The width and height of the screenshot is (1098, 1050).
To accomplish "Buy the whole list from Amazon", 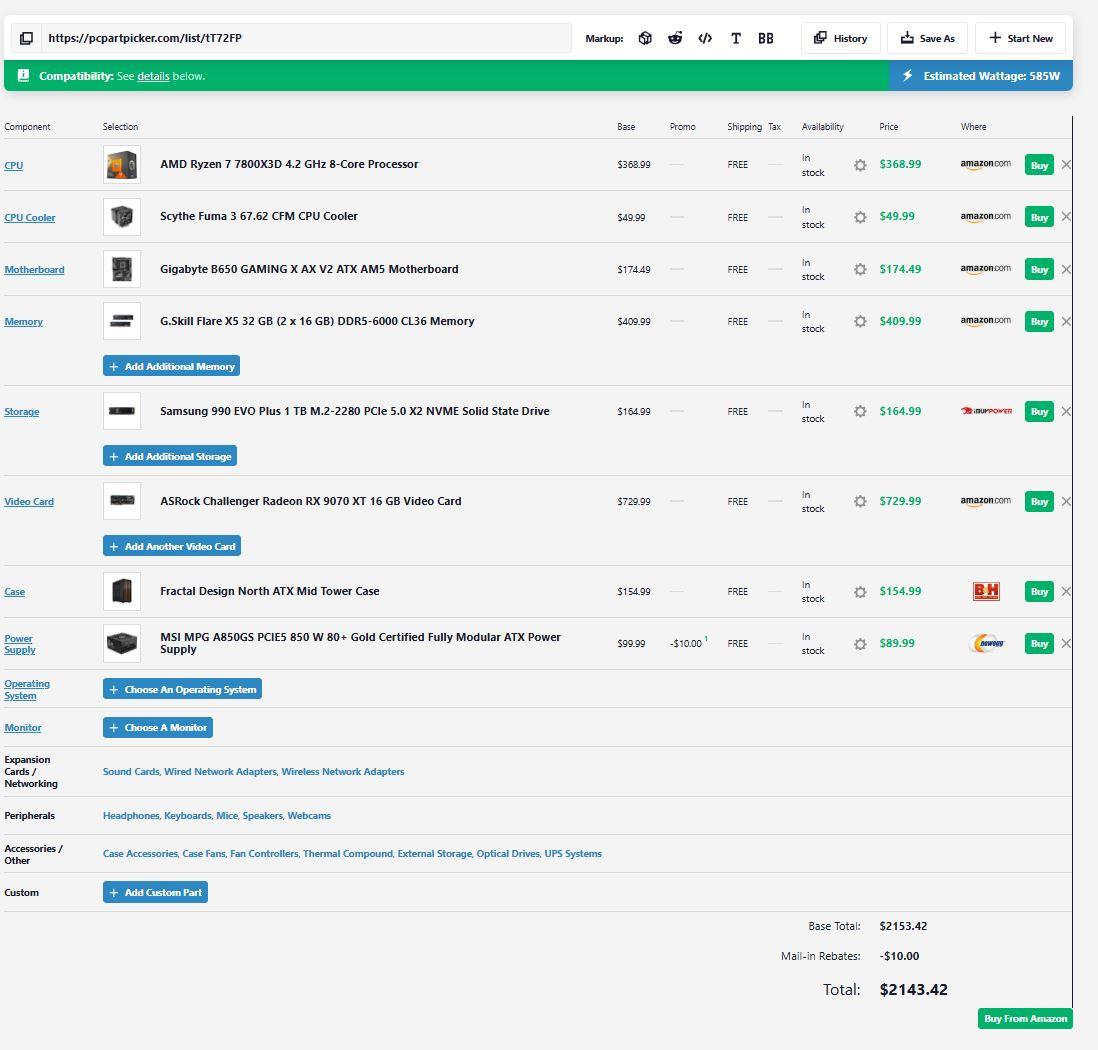I will (1025, 1018).
